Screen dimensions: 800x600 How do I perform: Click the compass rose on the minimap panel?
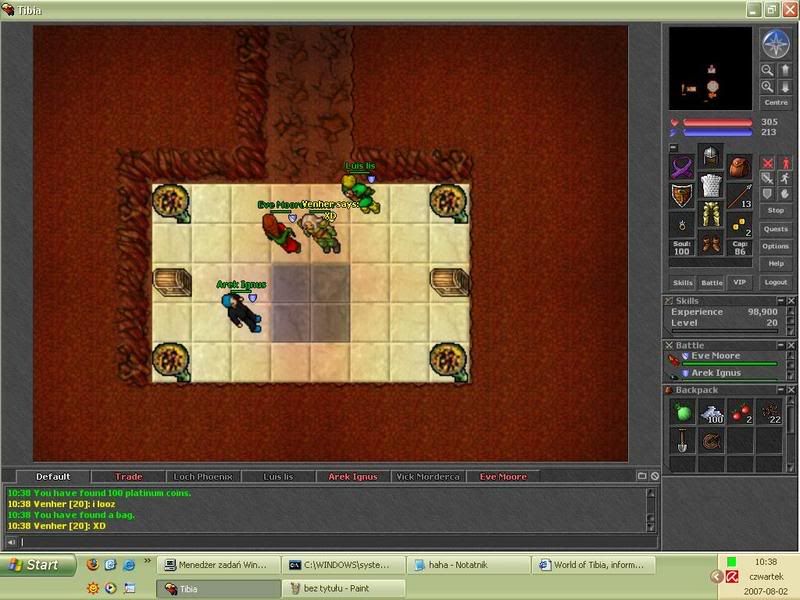pos(776,43)
